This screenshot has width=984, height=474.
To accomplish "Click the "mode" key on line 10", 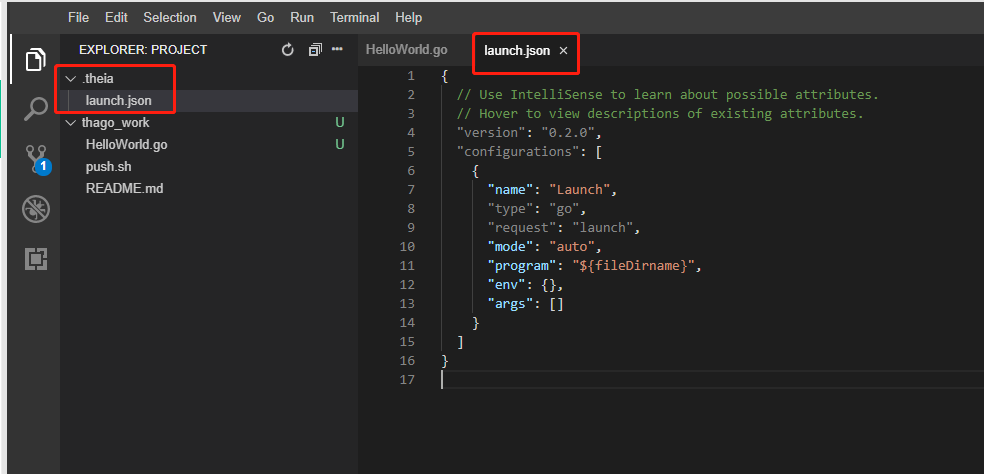I will [x=511, y=247].
